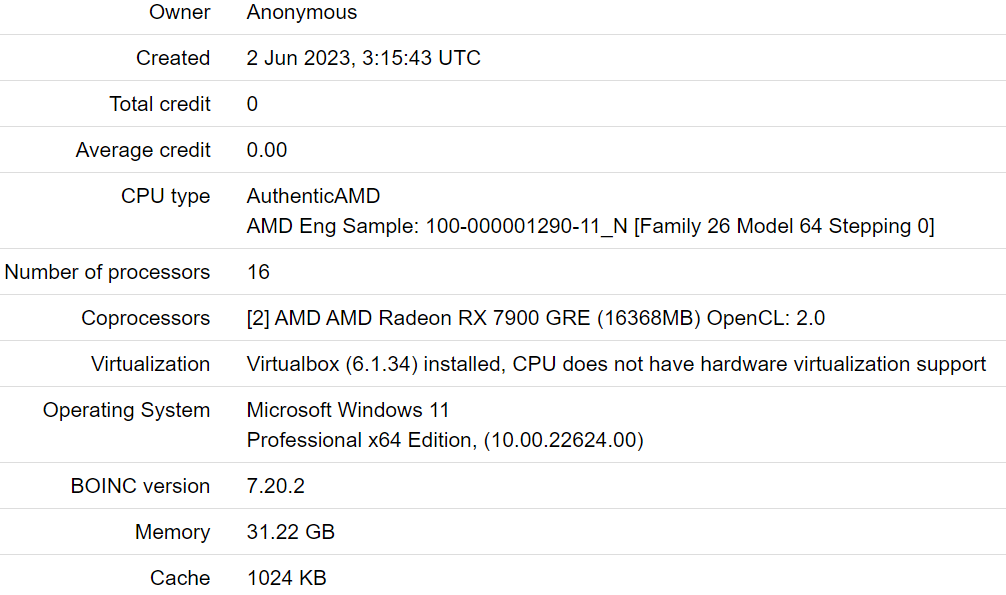Viewport: 1006px width, 595px height.
Task: Click the CPU type row label
Action: click(x=166, y=196)
